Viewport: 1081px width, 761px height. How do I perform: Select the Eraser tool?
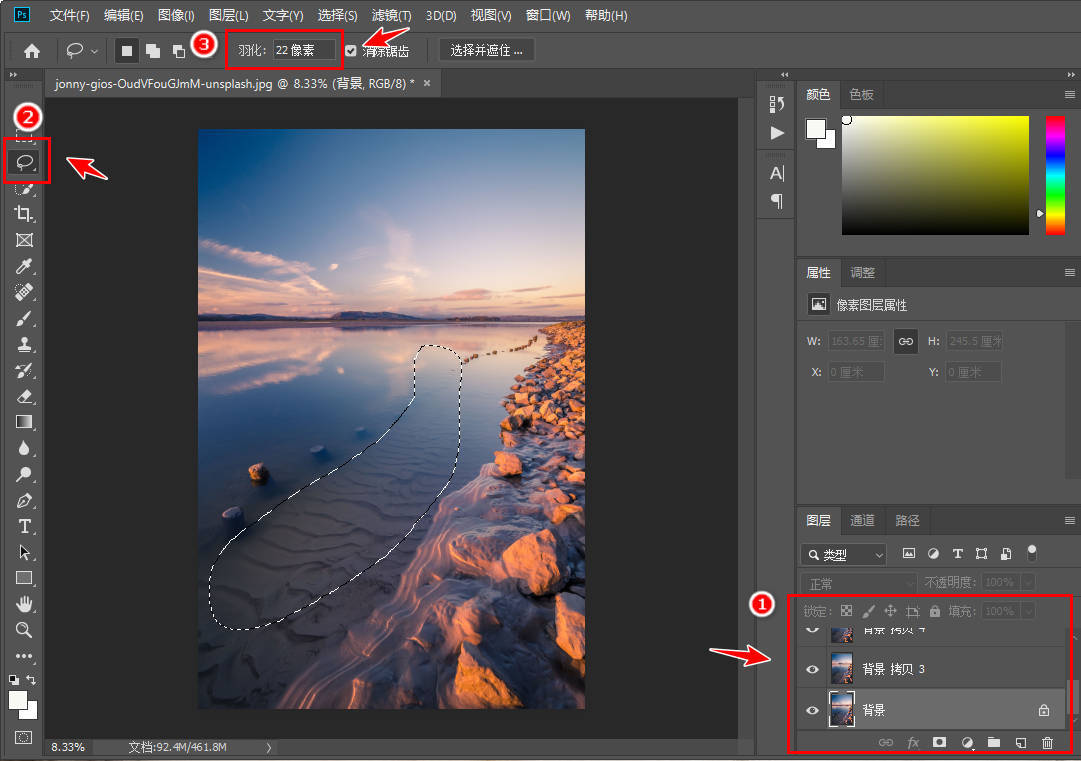(x=24, y=396)
